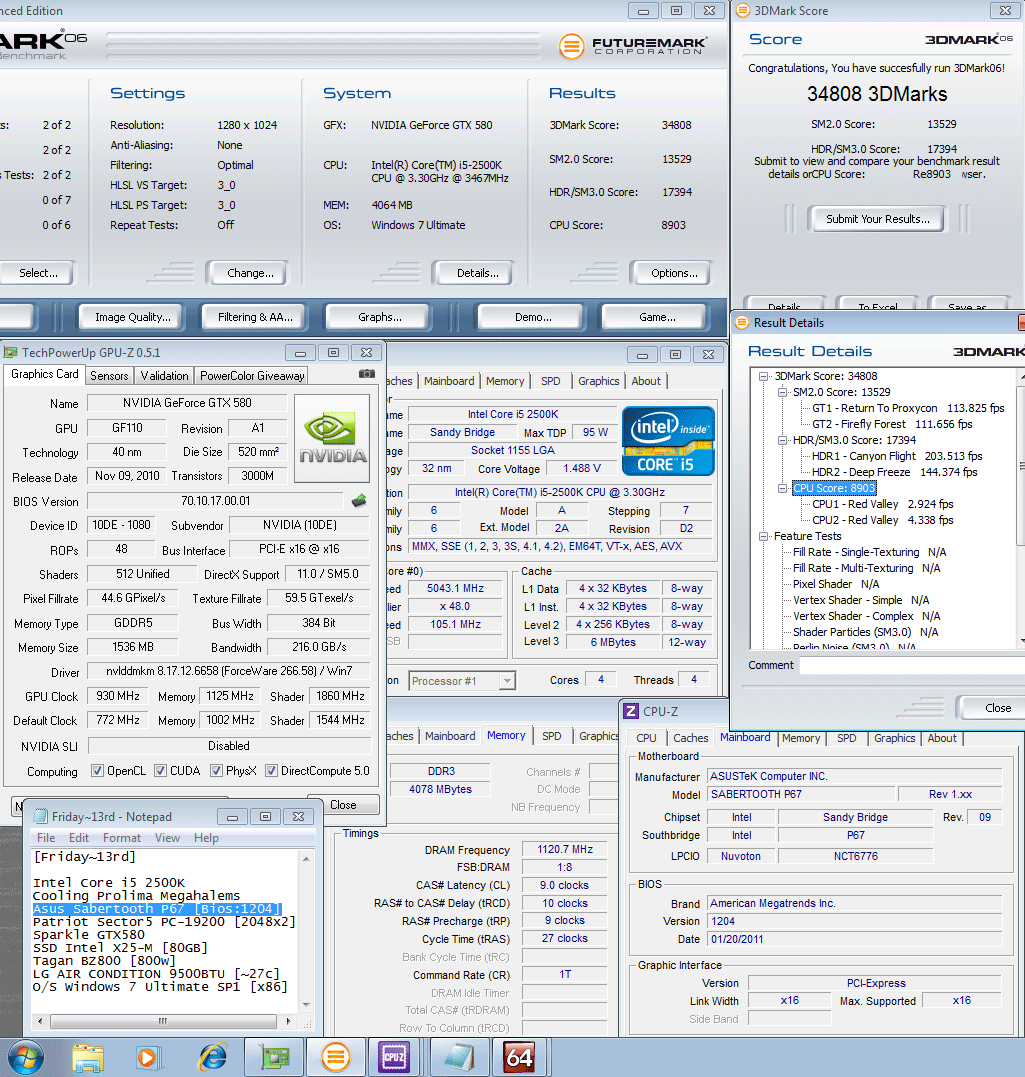The height and width of the screenshot is (1077, 1025).
Task: Toggle the OpenCL checkbox
Action: (x=97, y=771)
